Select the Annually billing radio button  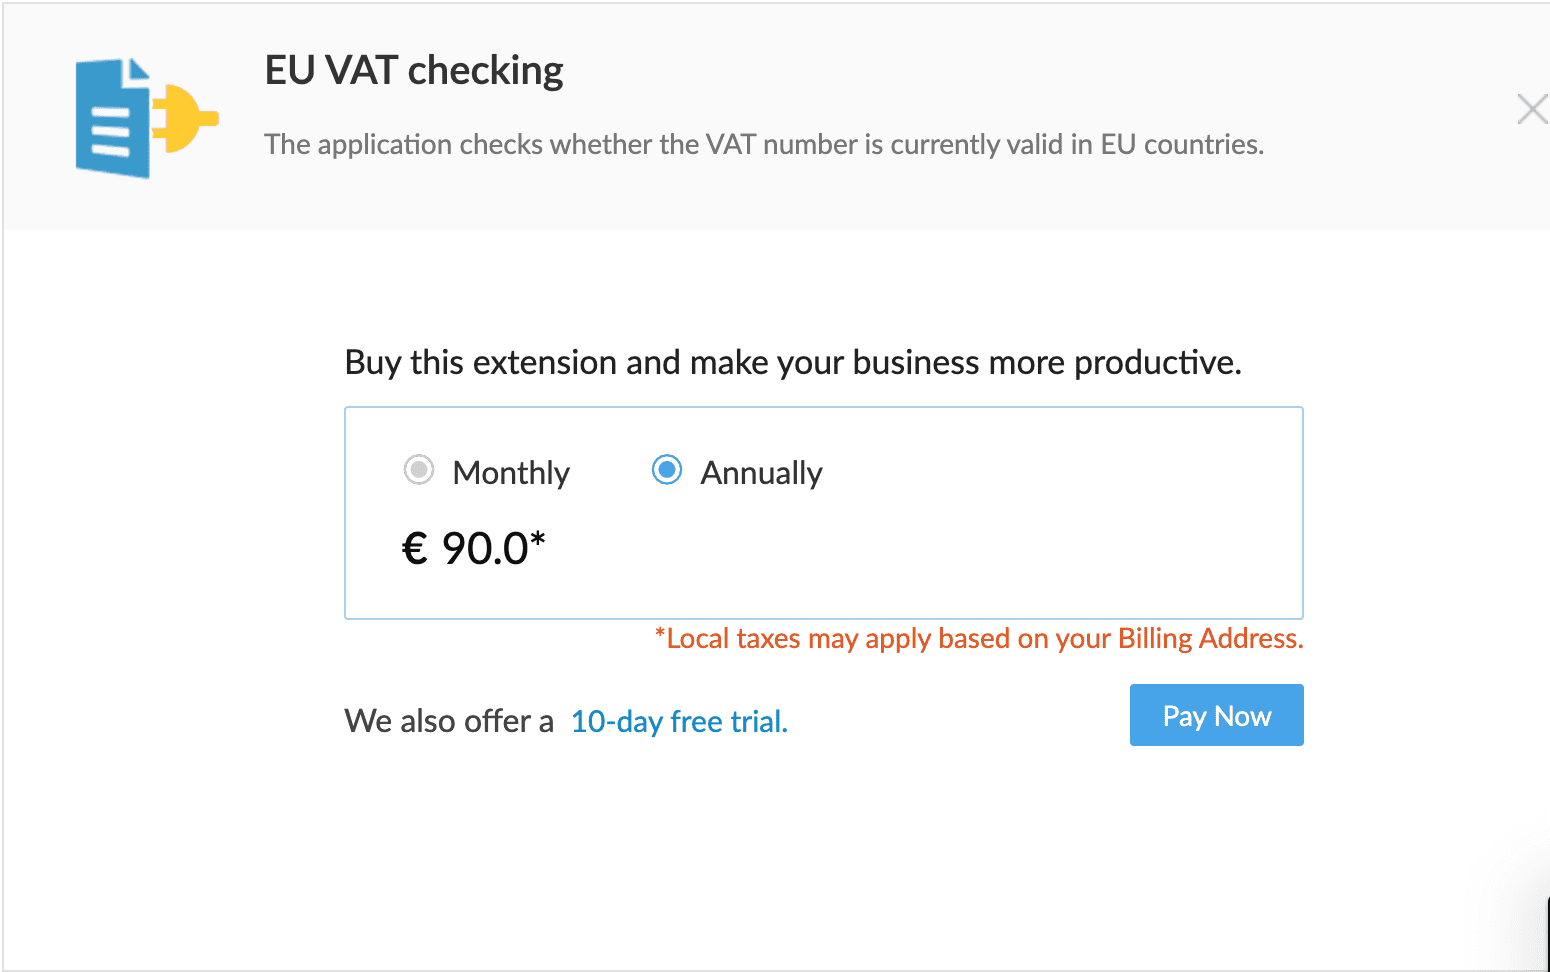point(666,469)
